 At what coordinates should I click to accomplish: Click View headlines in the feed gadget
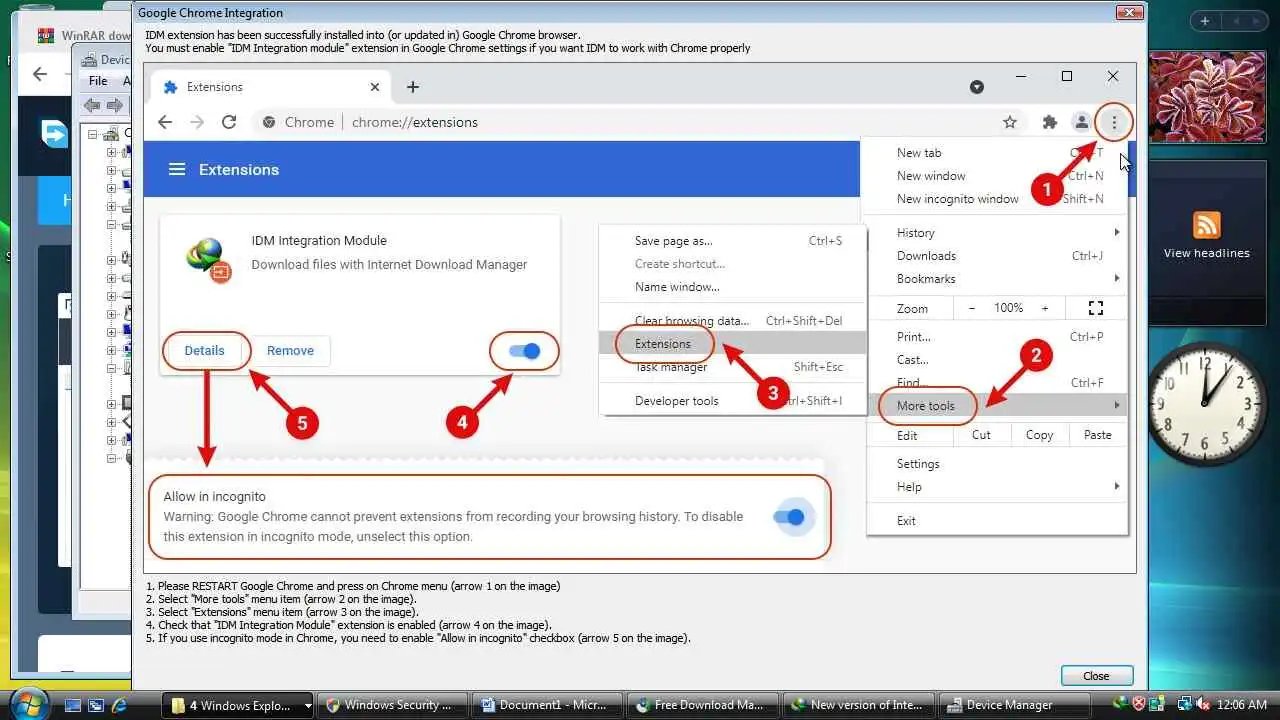[1206, 253]
